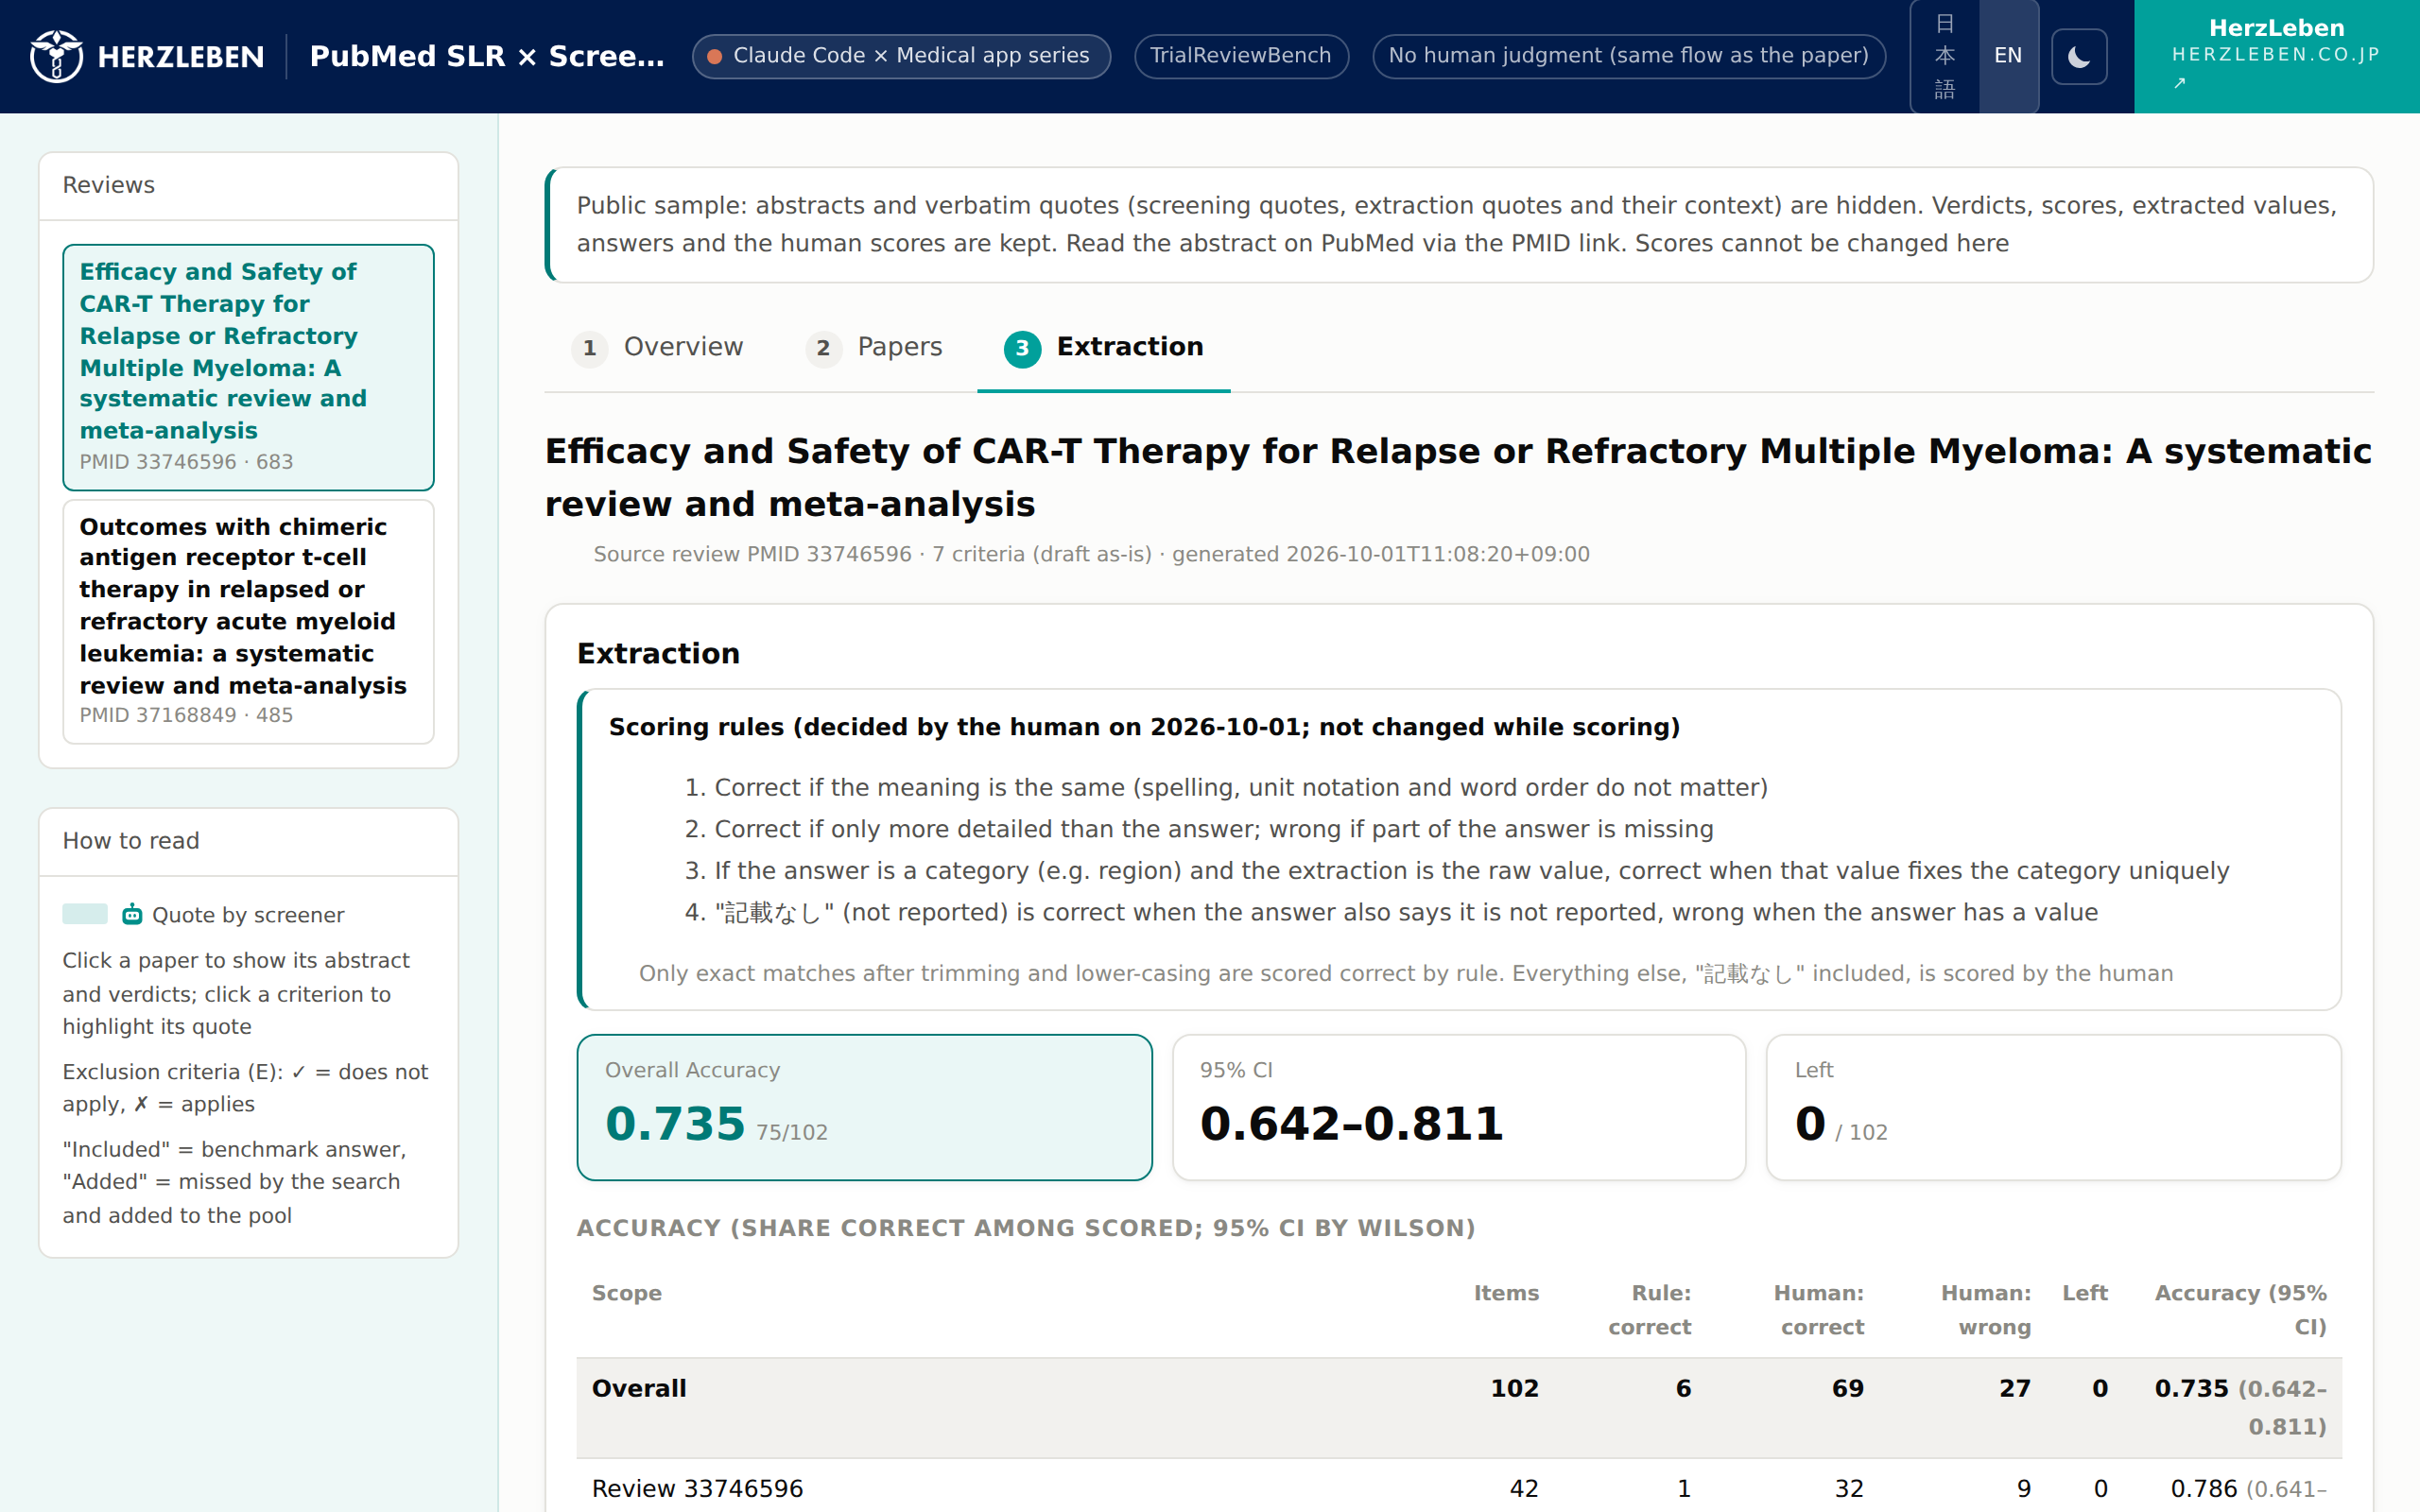Click the Items column header
The image size is (2420, 1512).
click(x=1506, y=1293)
